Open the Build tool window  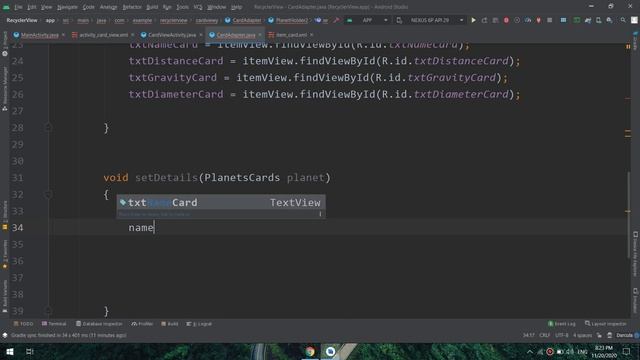point(170,324)
